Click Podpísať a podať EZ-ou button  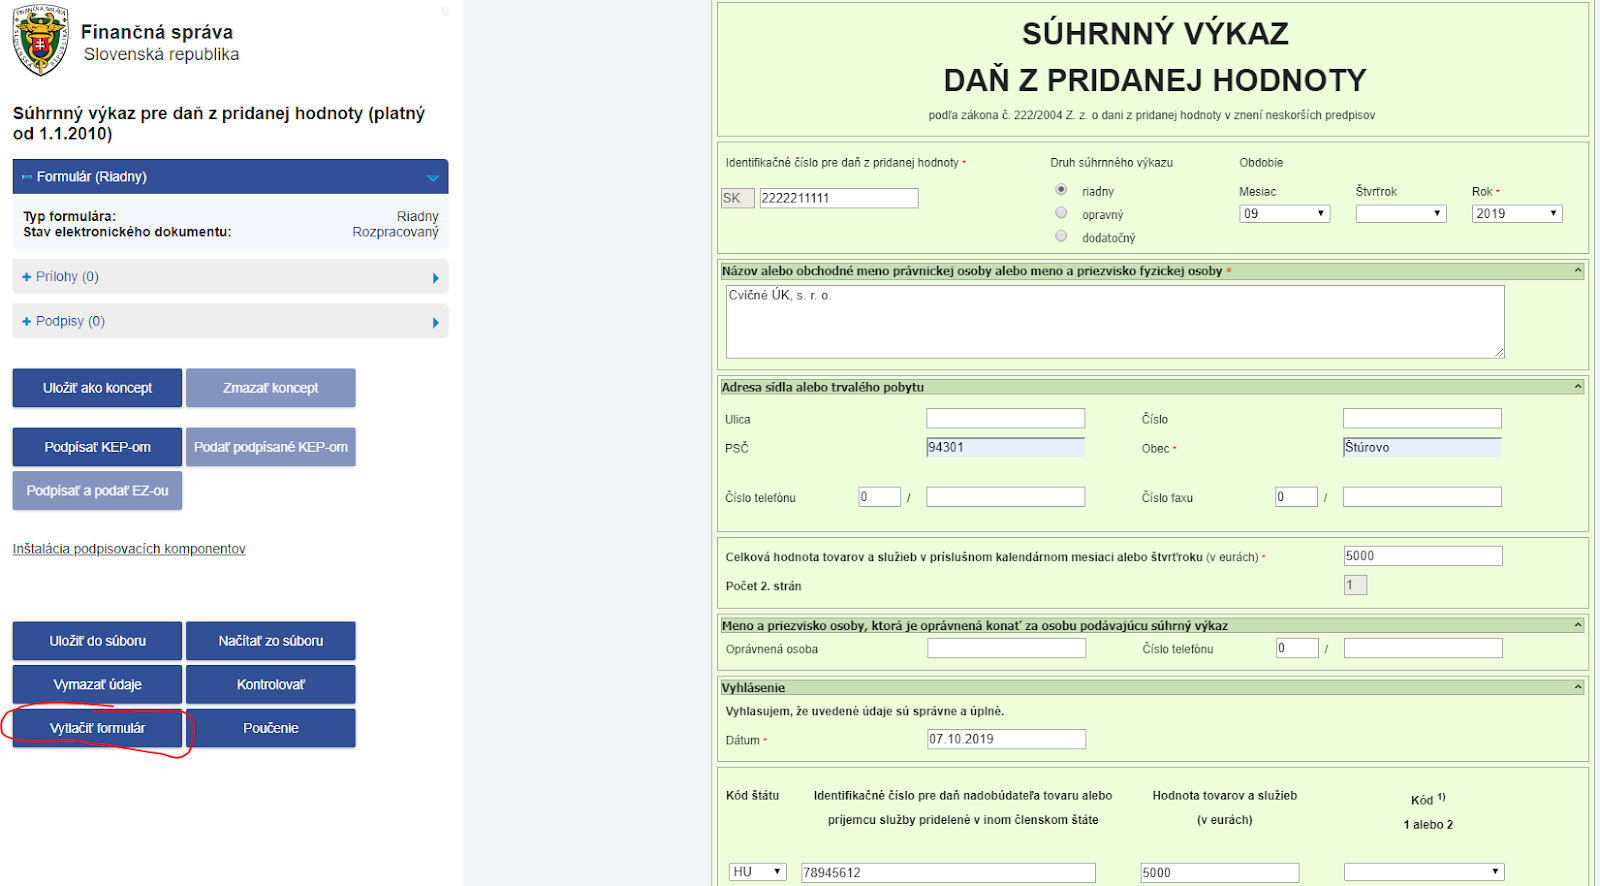pyautogui.click(x=97, y=491)
